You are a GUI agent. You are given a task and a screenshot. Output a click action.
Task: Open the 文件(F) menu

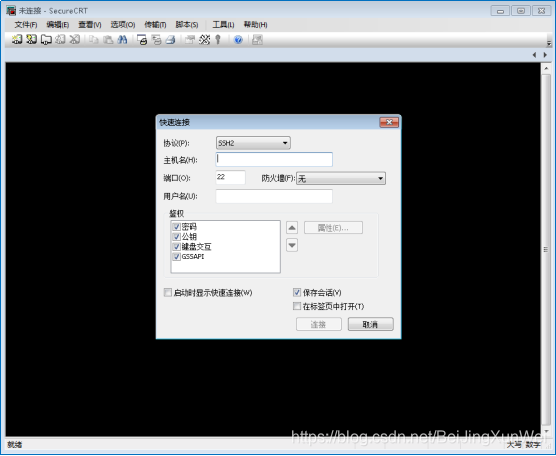click(26, 24)
